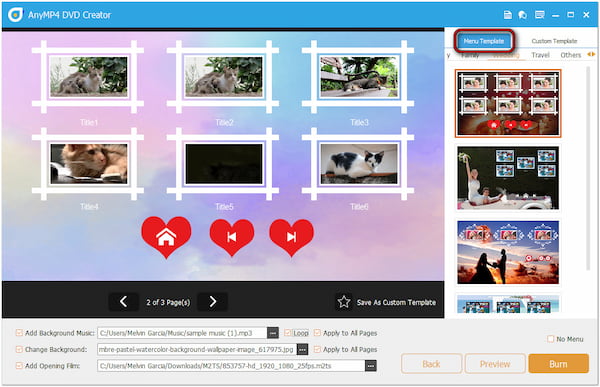The width and height of the screenshot is (600, 387).
Task: Browse for background image with ellipsis button
Action: point(302,349)
